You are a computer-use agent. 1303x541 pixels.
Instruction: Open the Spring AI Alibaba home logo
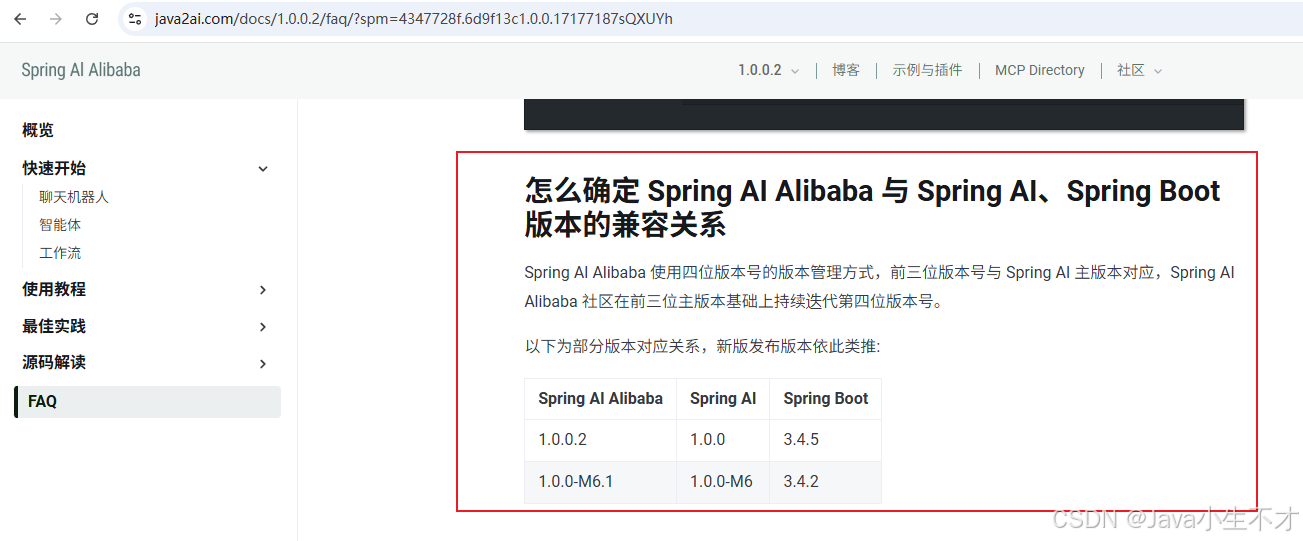pos(81,70)
